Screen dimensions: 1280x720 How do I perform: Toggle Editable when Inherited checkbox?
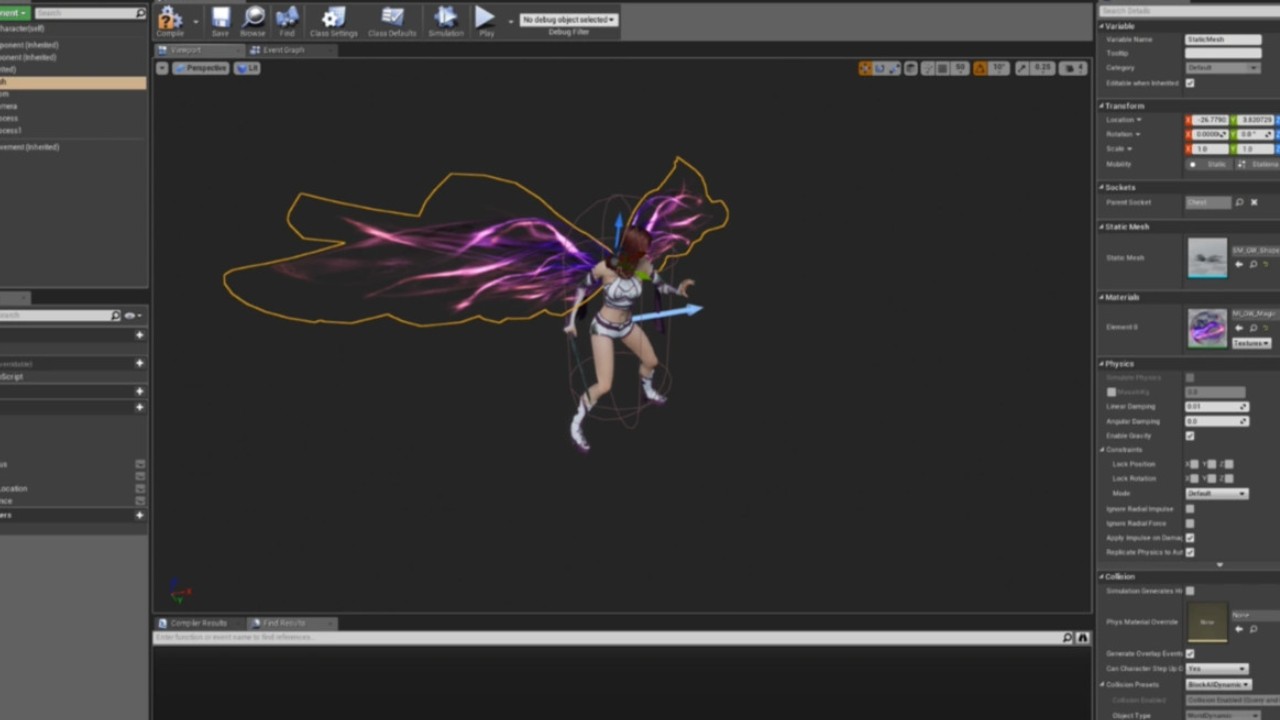point(1190,83)
